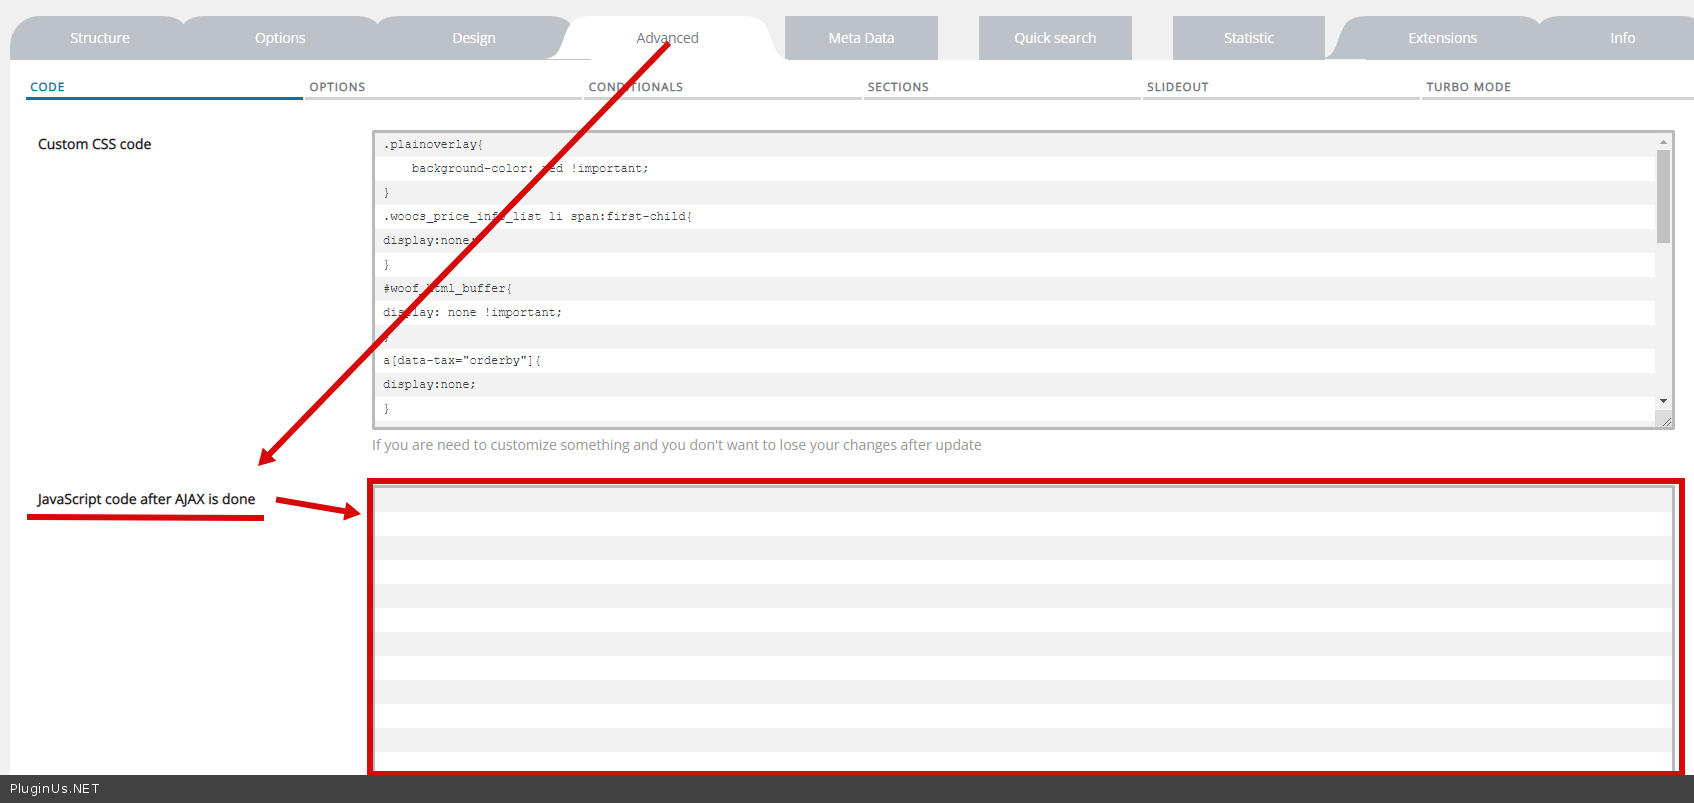This screenshot has height=803, width=1694.
Task: Switch to the Extensions tab
Action: coord(1442,38)
